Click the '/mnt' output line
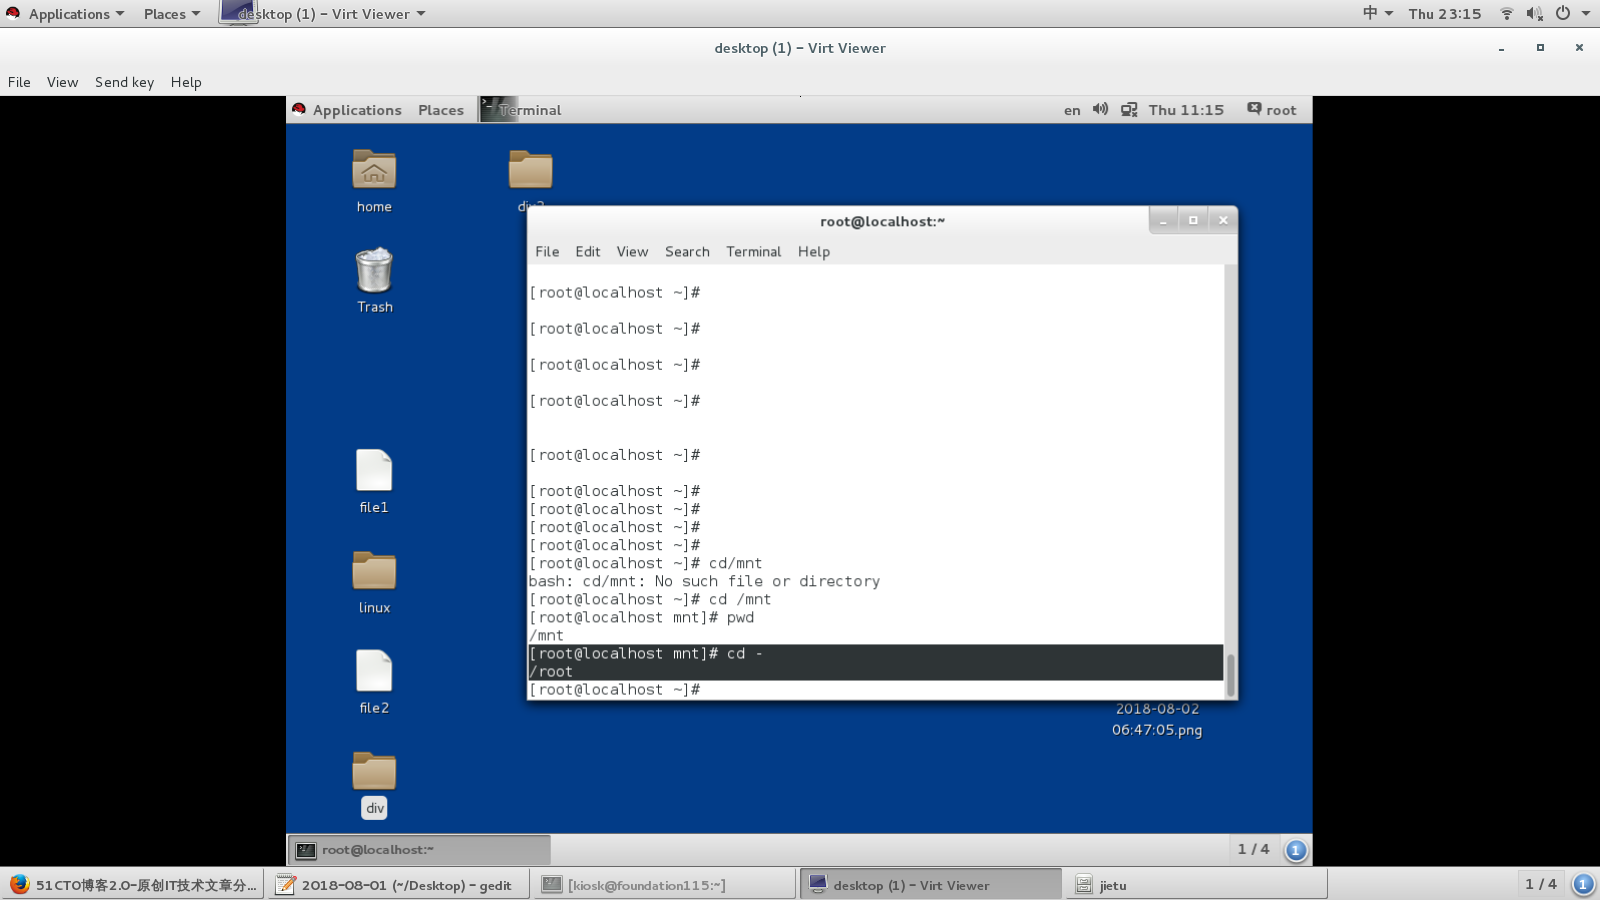The width and height of the screenshot is (1600, 900). [x=546, y=636]
